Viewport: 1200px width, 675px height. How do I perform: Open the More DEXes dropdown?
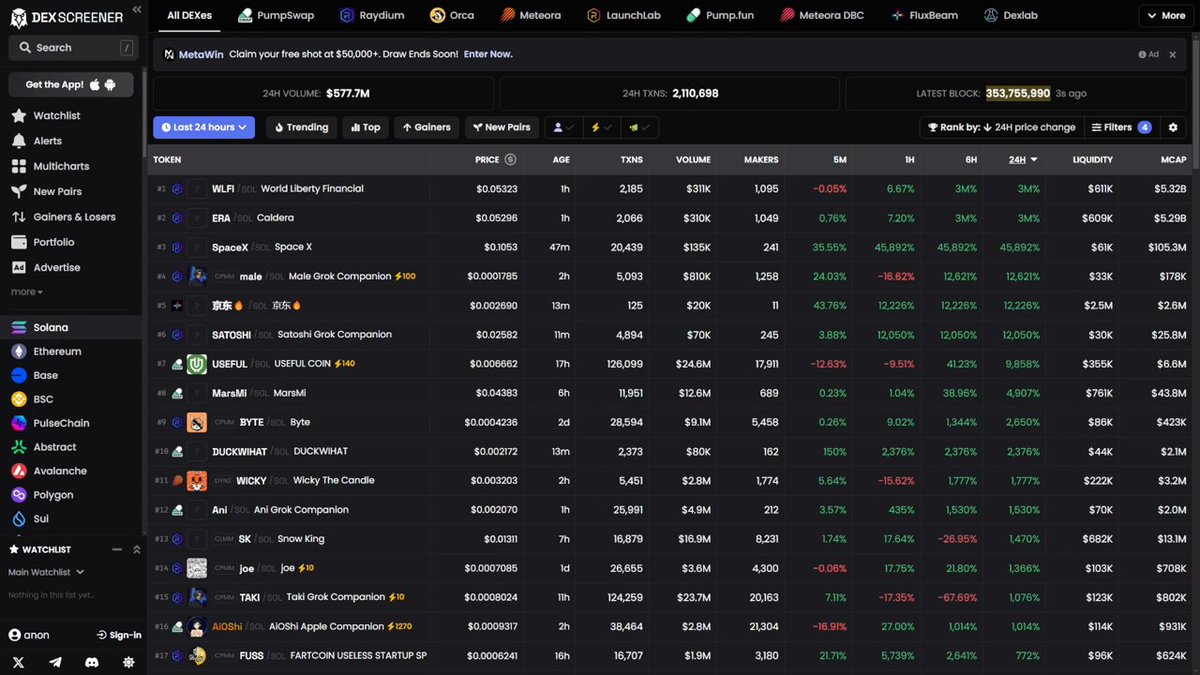click(x=1166, y=16)
